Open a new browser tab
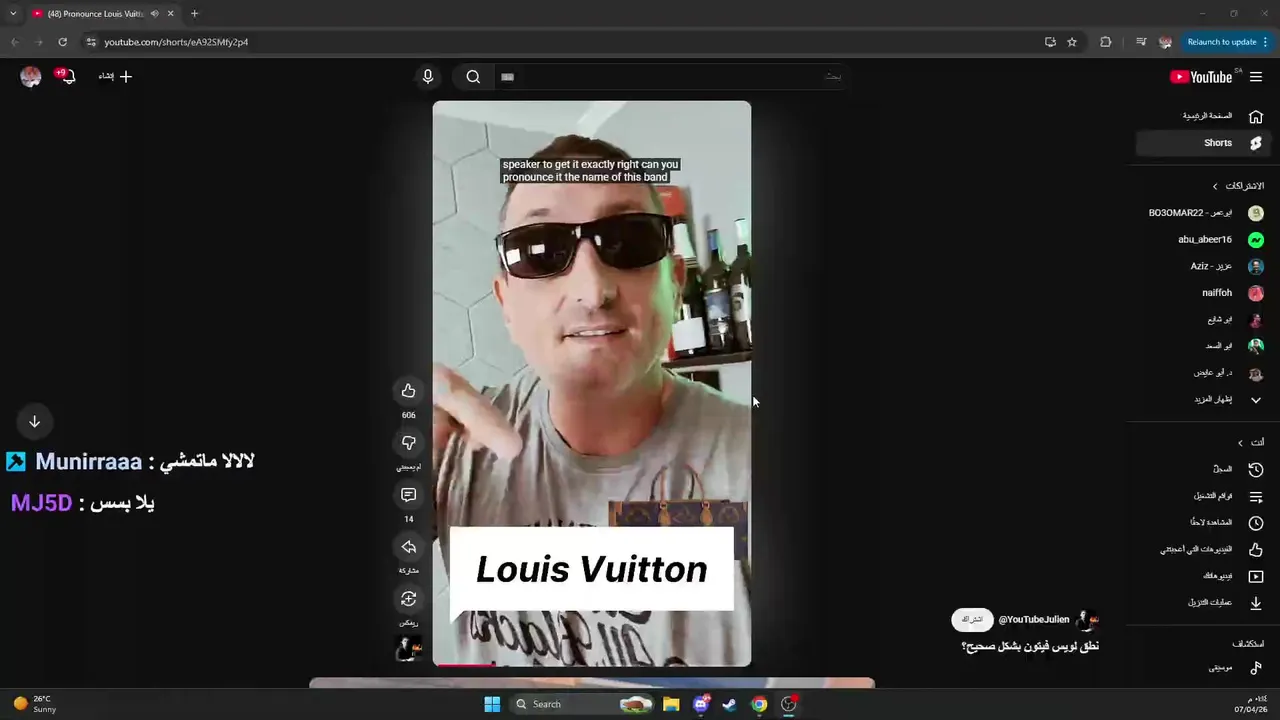Image resolution: width=1280 pixels, height=720 pixels. pyautogui.click(x=194, y=14)
